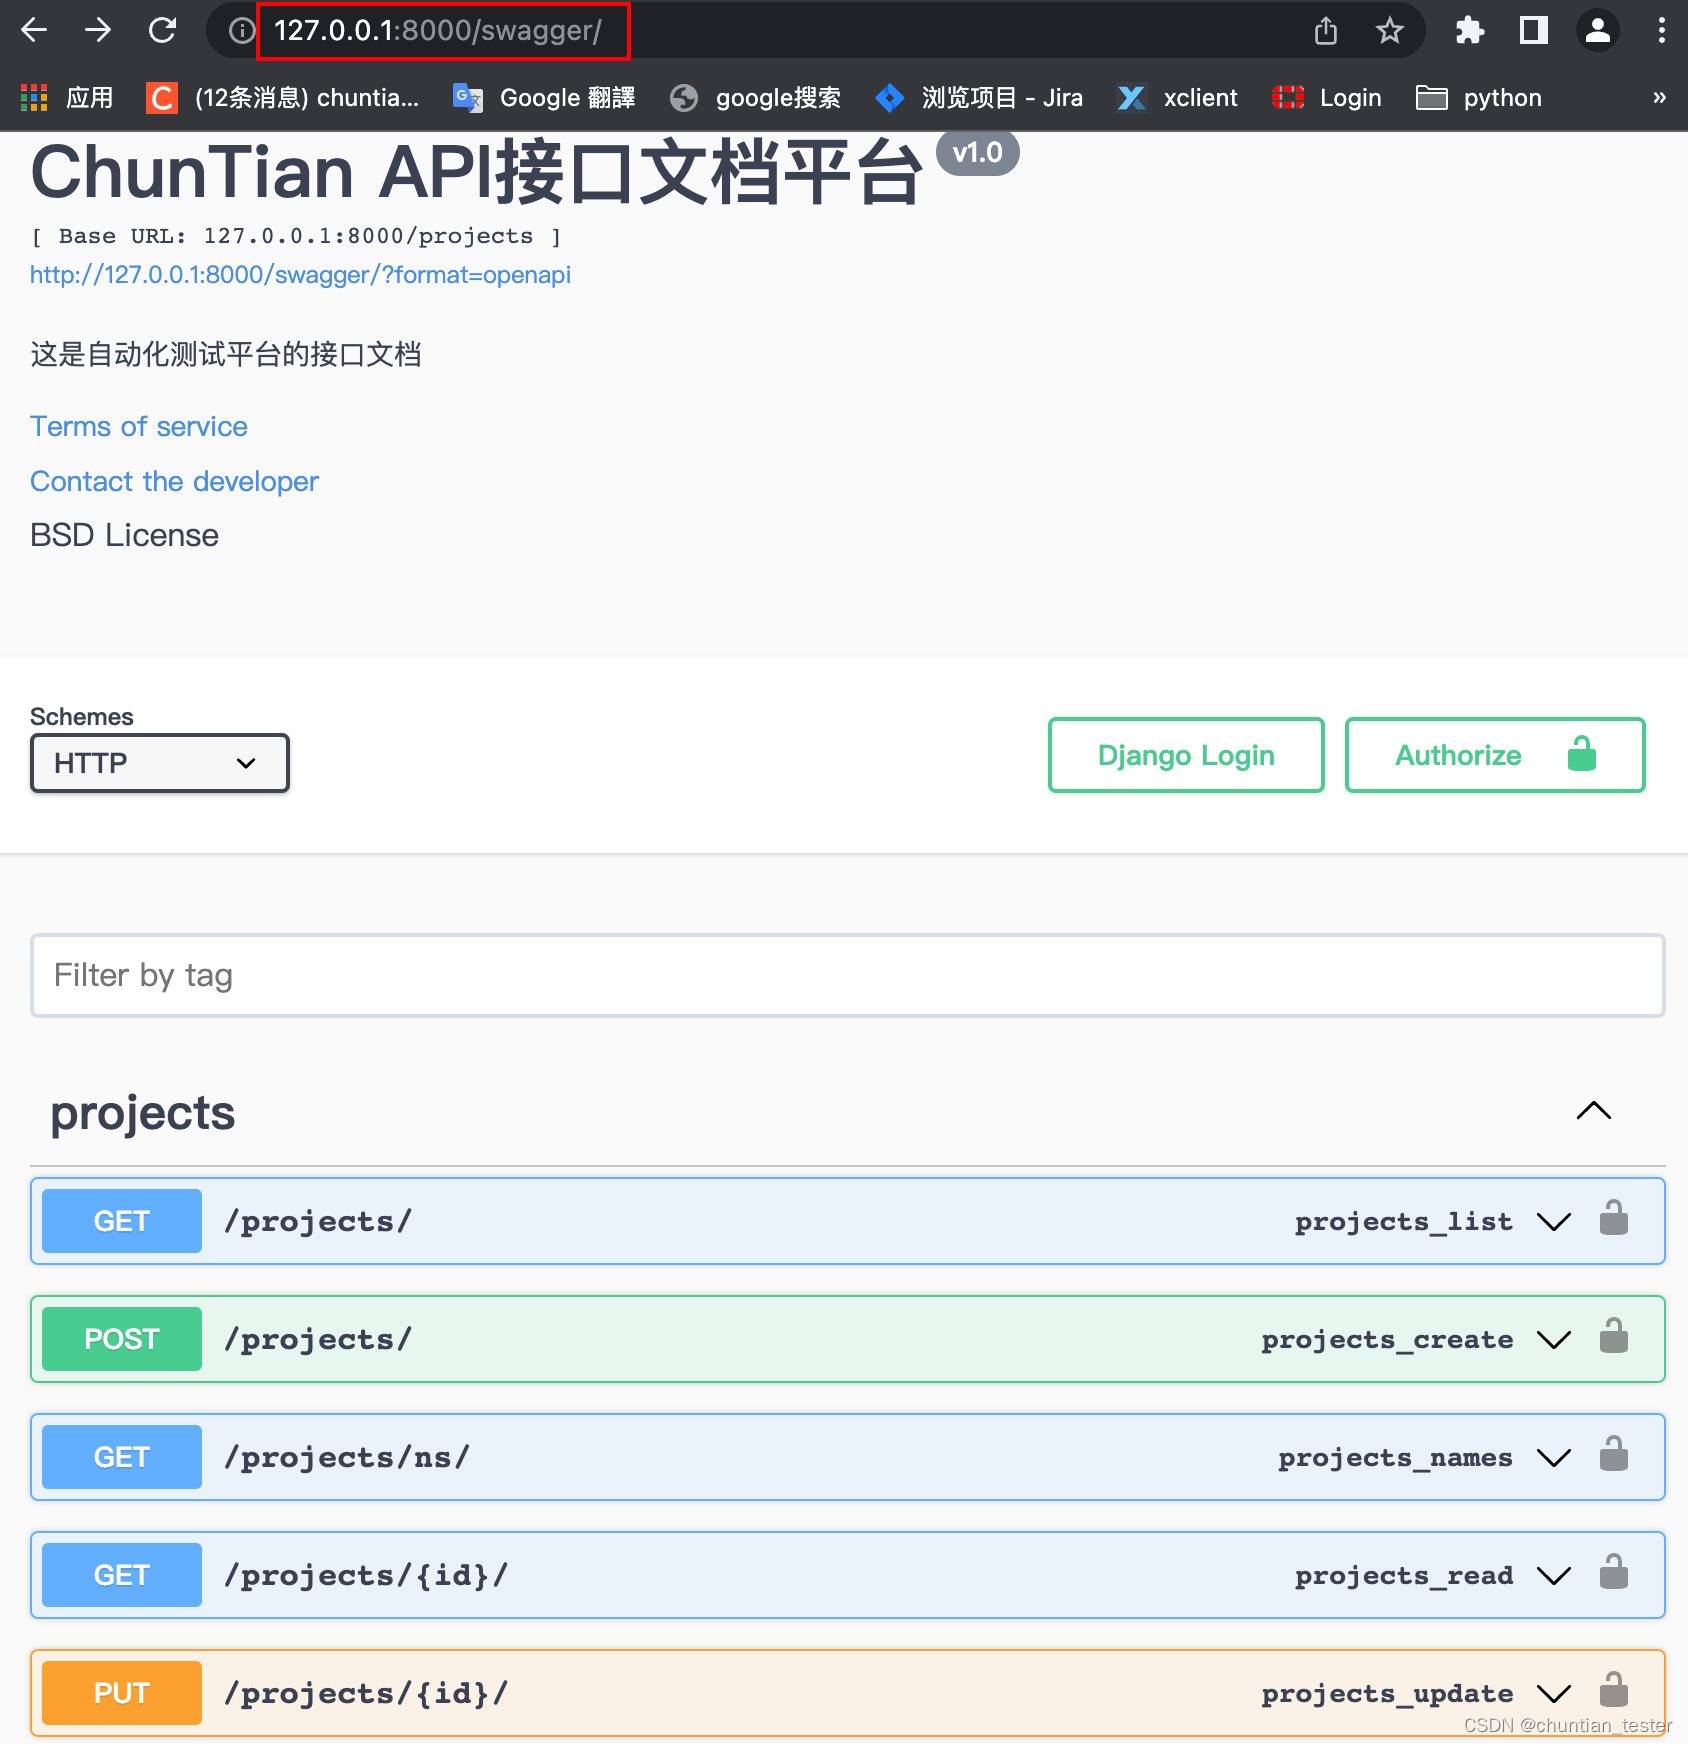Open Chrome's three-dot menu
Viewport: 1688px width, 1744px height.
click(x=1660, y=30)
